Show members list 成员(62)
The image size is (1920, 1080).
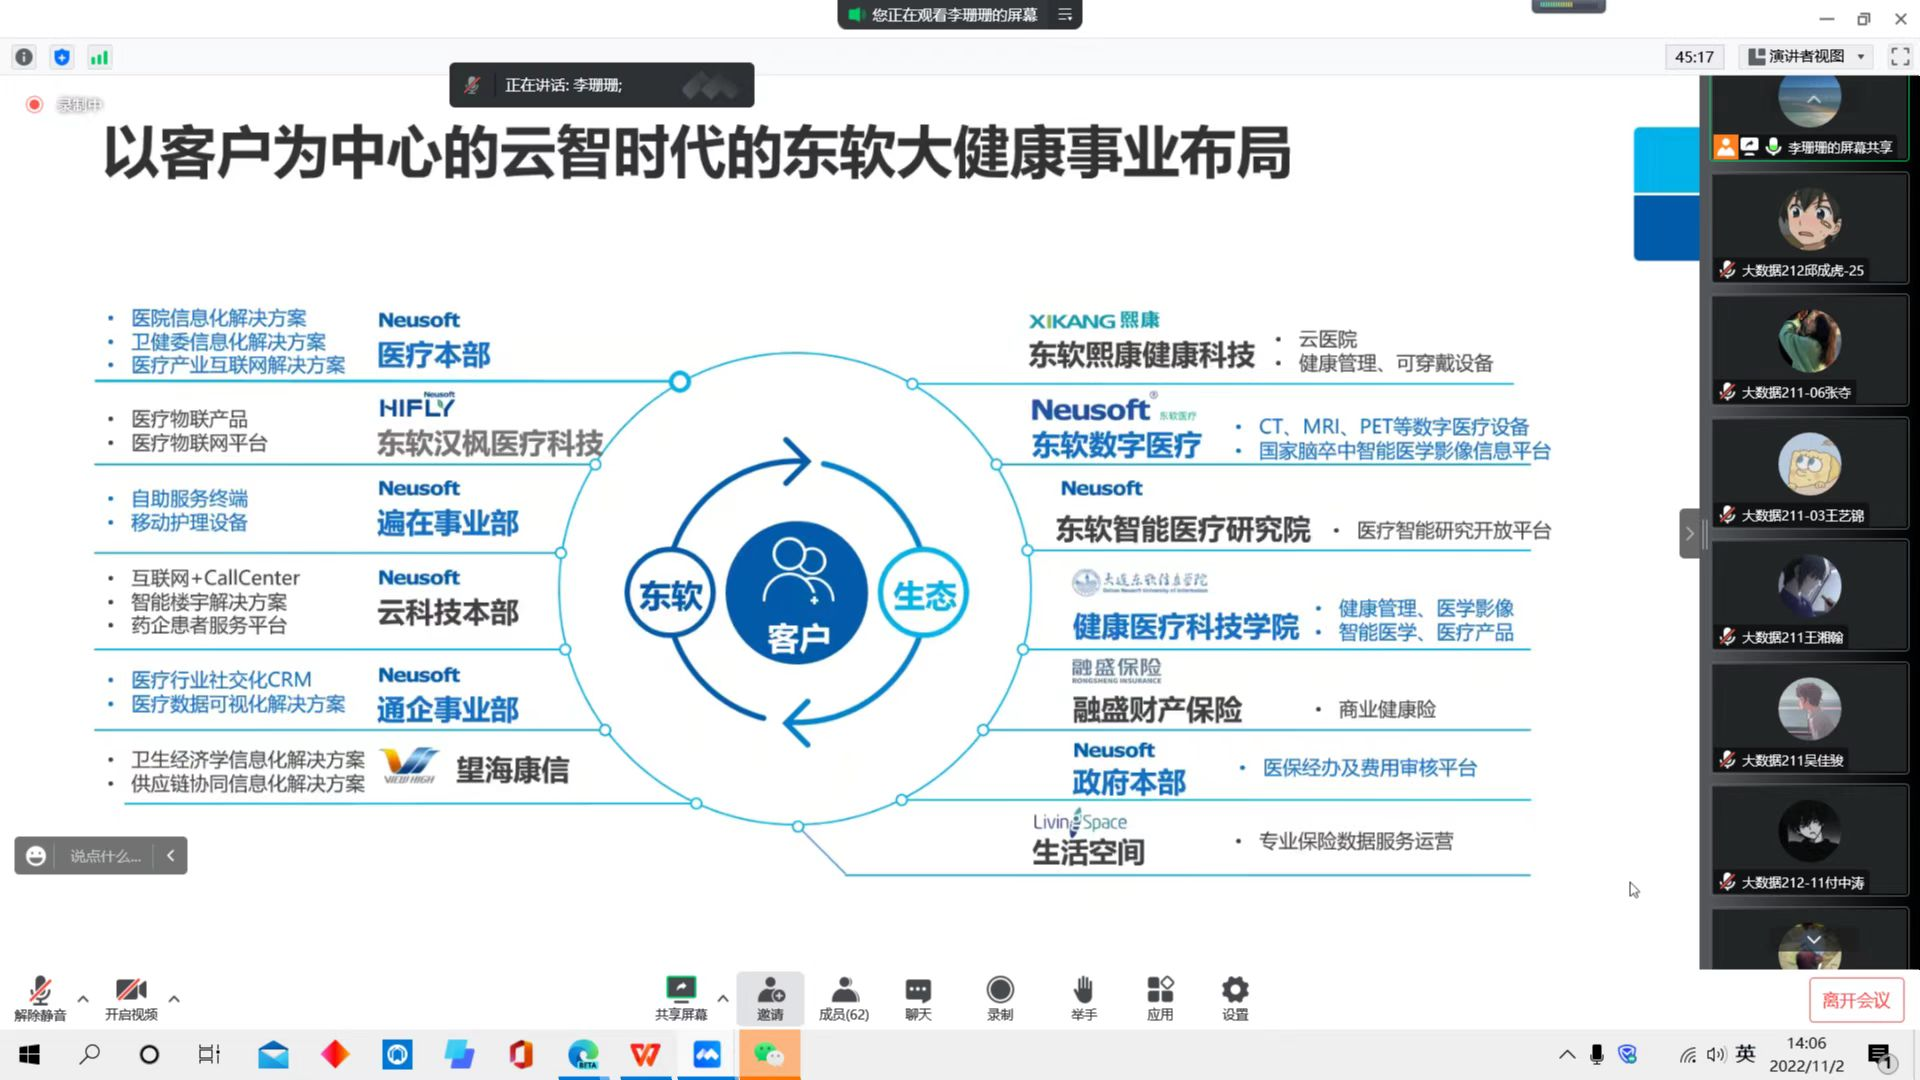click(844, 998)
